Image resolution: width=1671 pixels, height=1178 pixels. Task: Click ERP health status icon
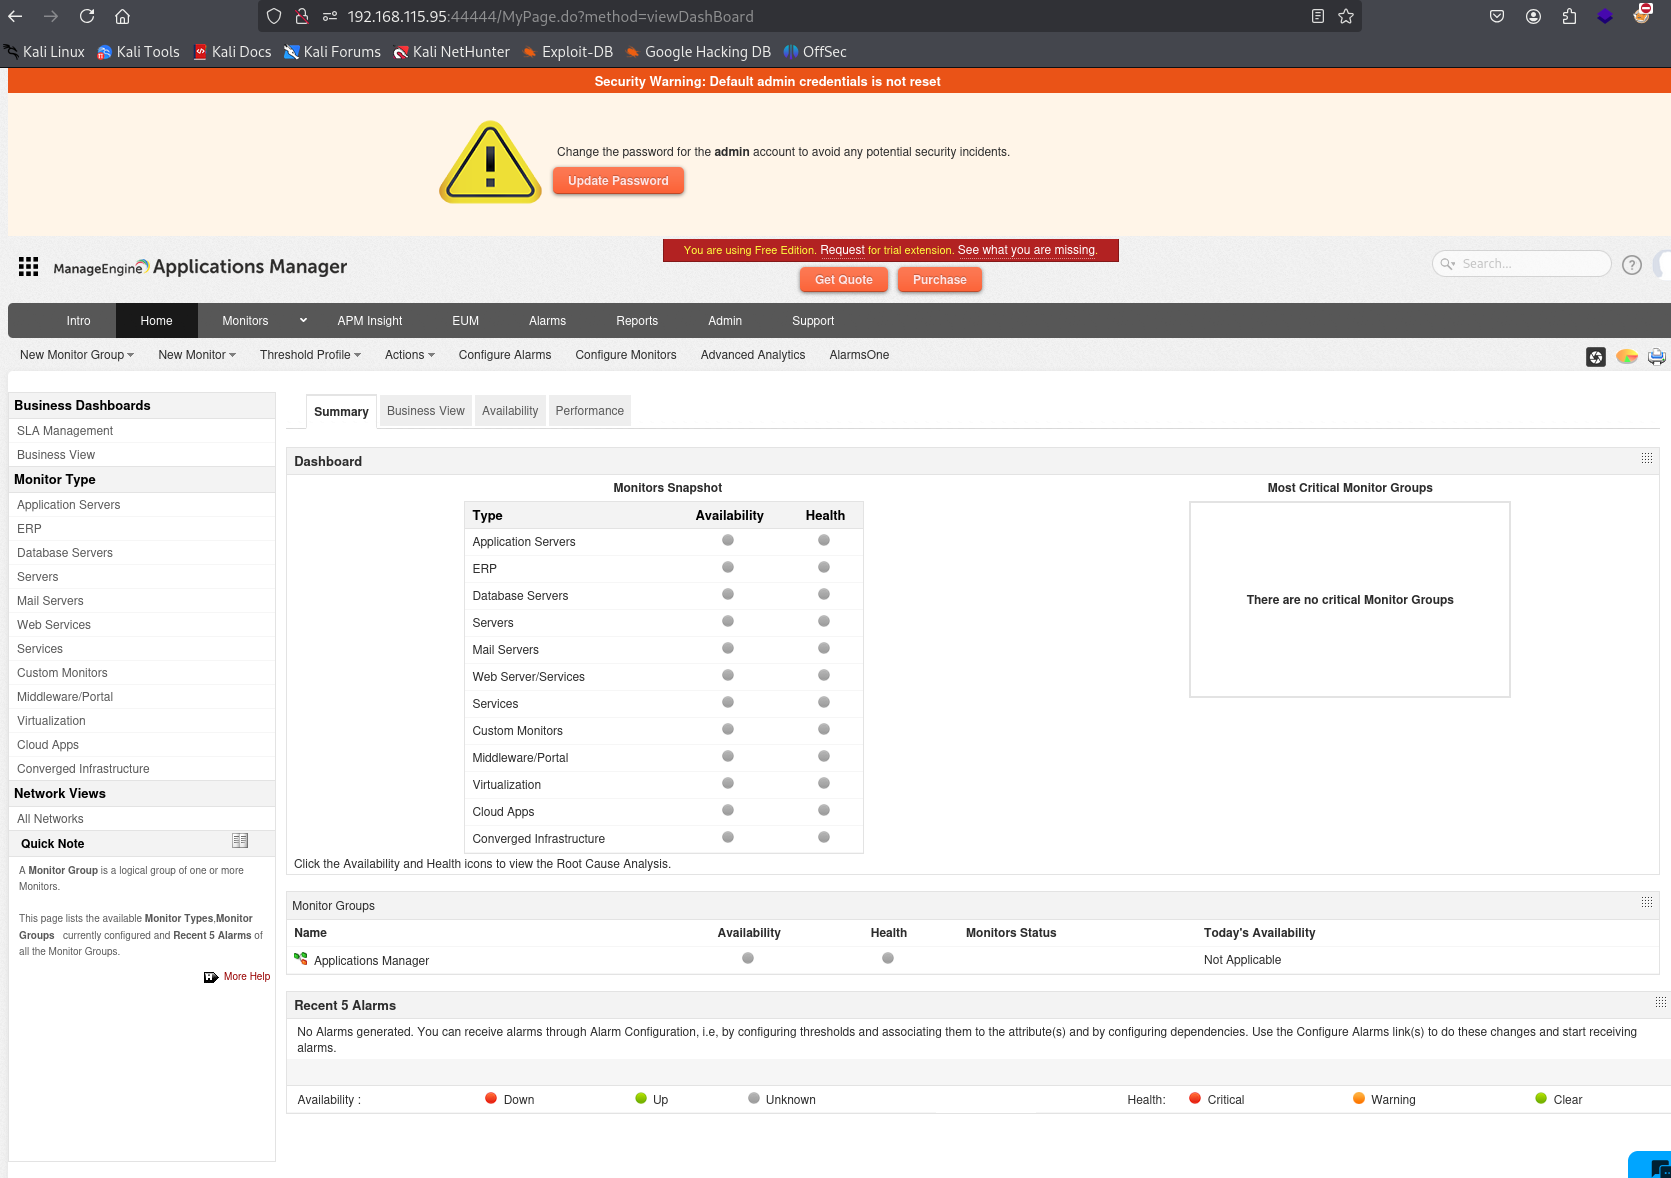(x=824, y=567)
